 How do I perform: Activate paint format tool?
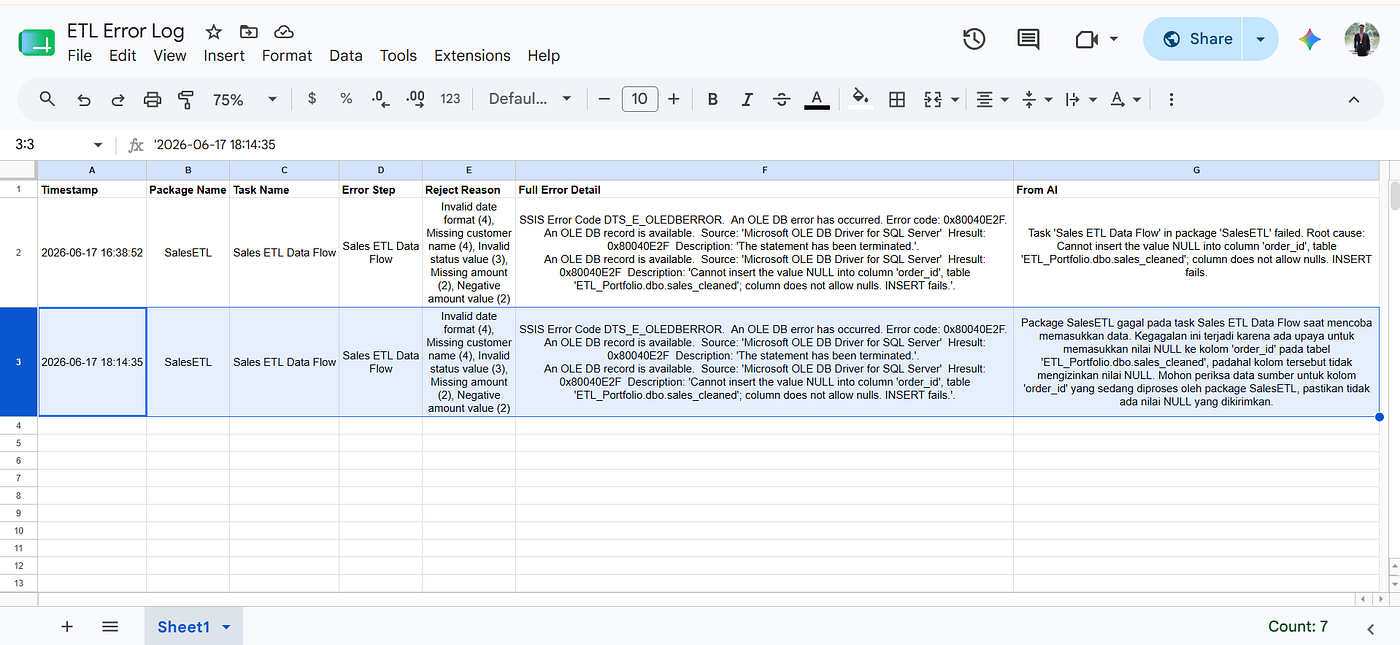(186, 99)
